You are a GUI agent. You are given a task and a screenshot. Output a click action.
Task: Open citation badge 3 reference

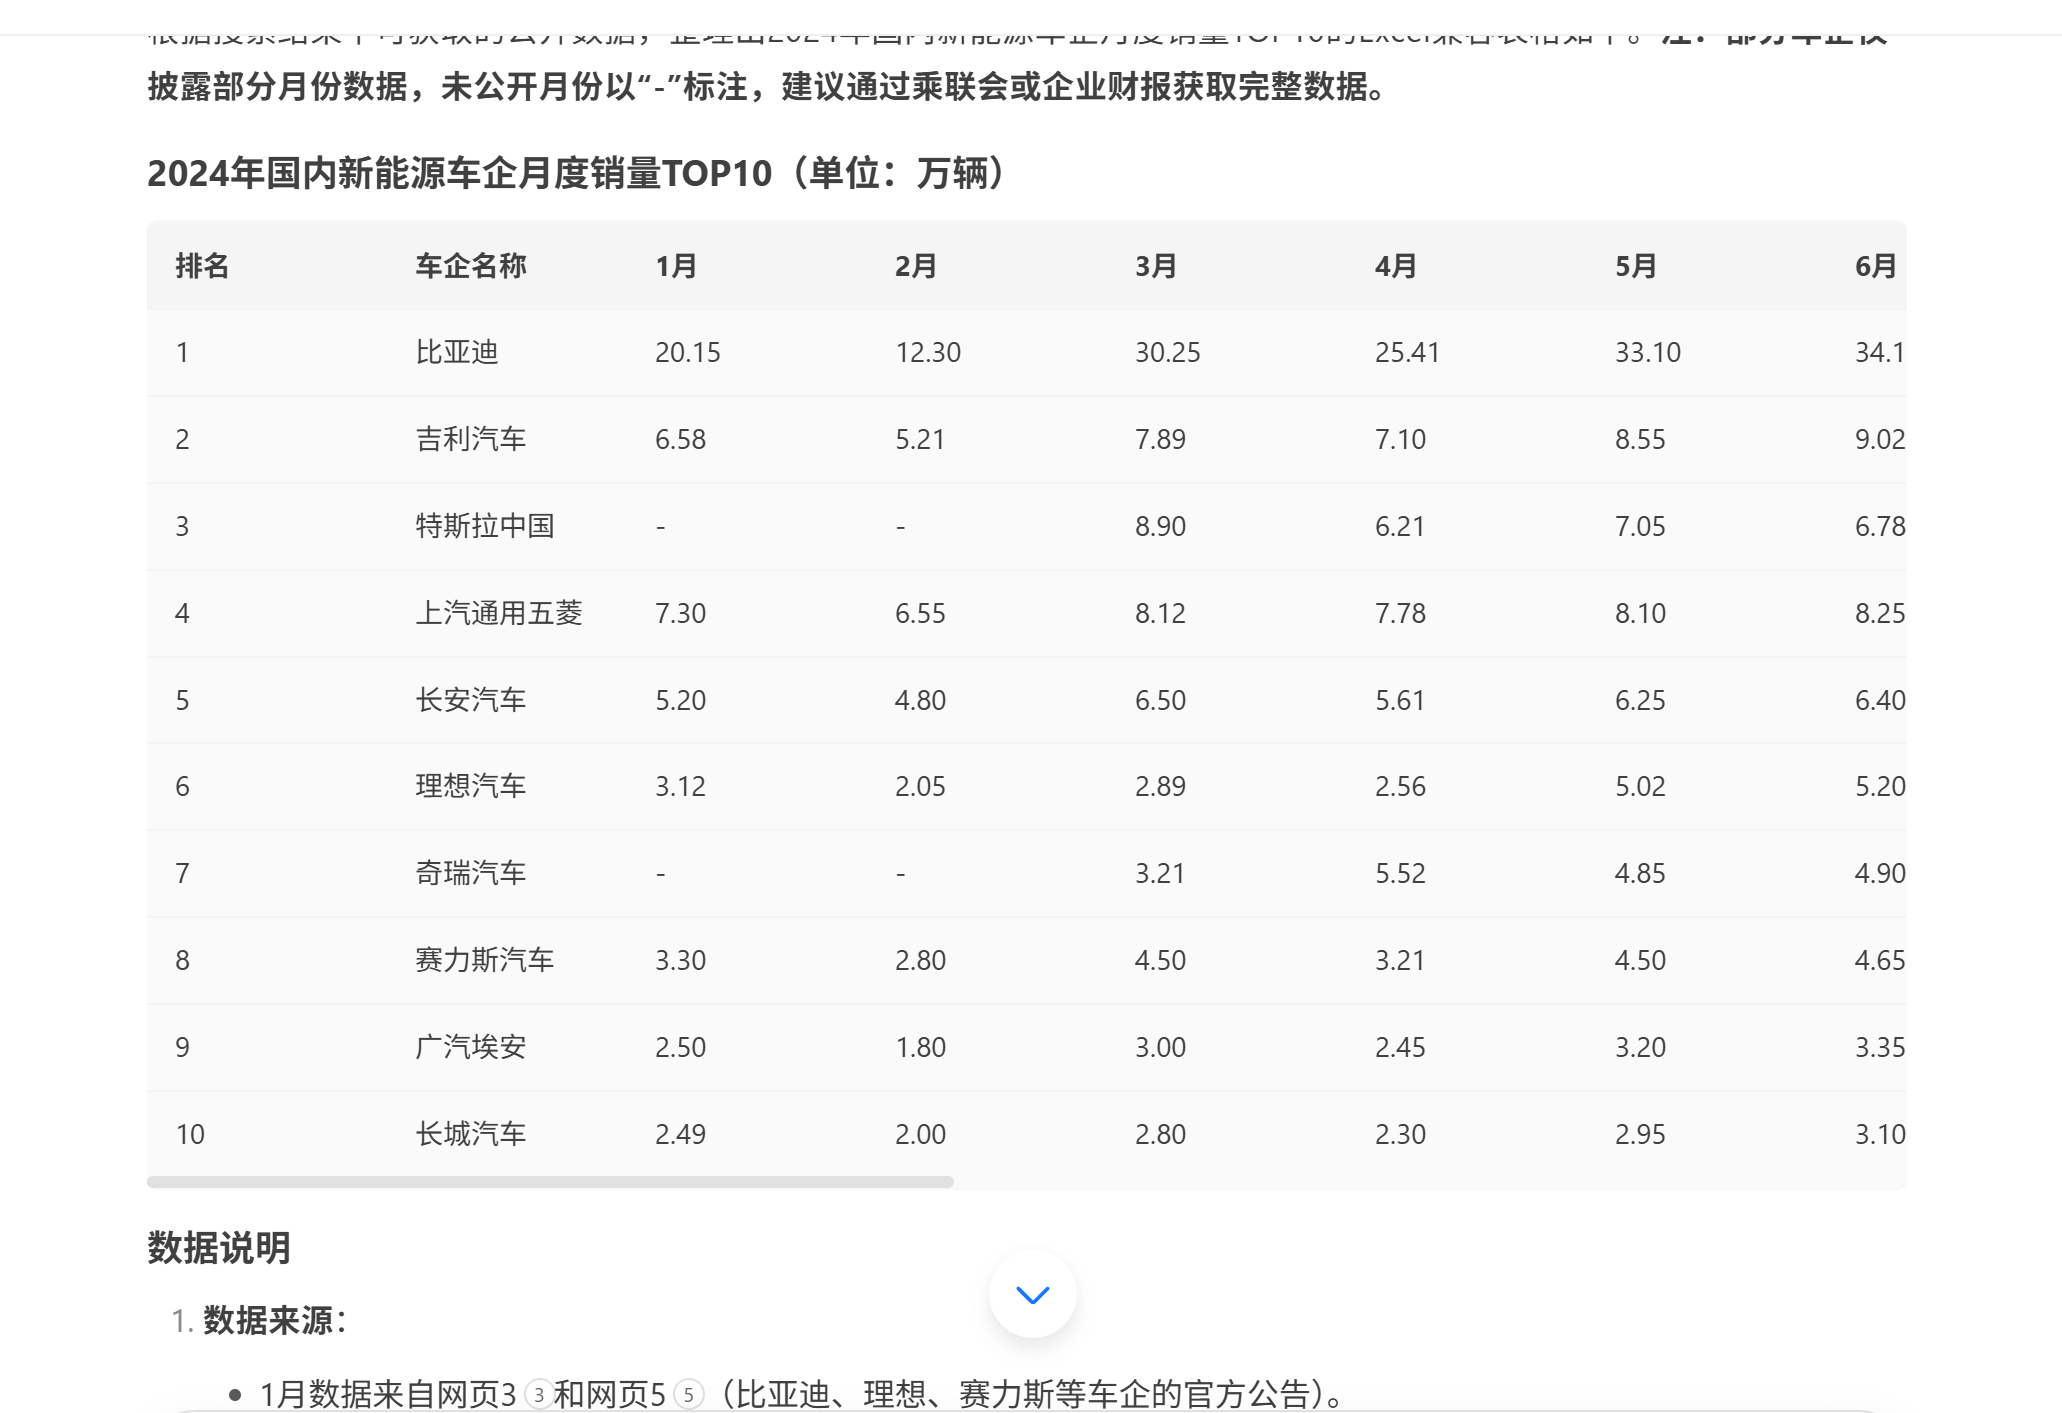click(539, 1394)
